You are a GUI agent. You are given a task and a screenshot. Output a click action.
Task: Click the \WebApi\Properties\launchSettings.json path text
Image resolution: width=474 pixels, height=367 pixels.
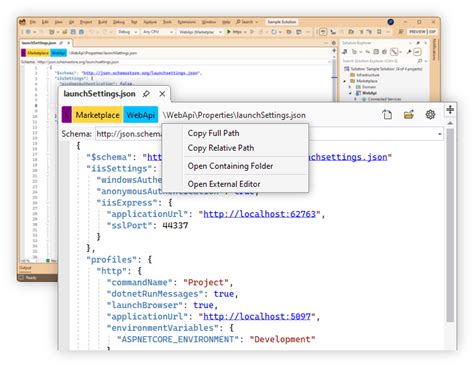pyautogui.click(x=234, y=115)
